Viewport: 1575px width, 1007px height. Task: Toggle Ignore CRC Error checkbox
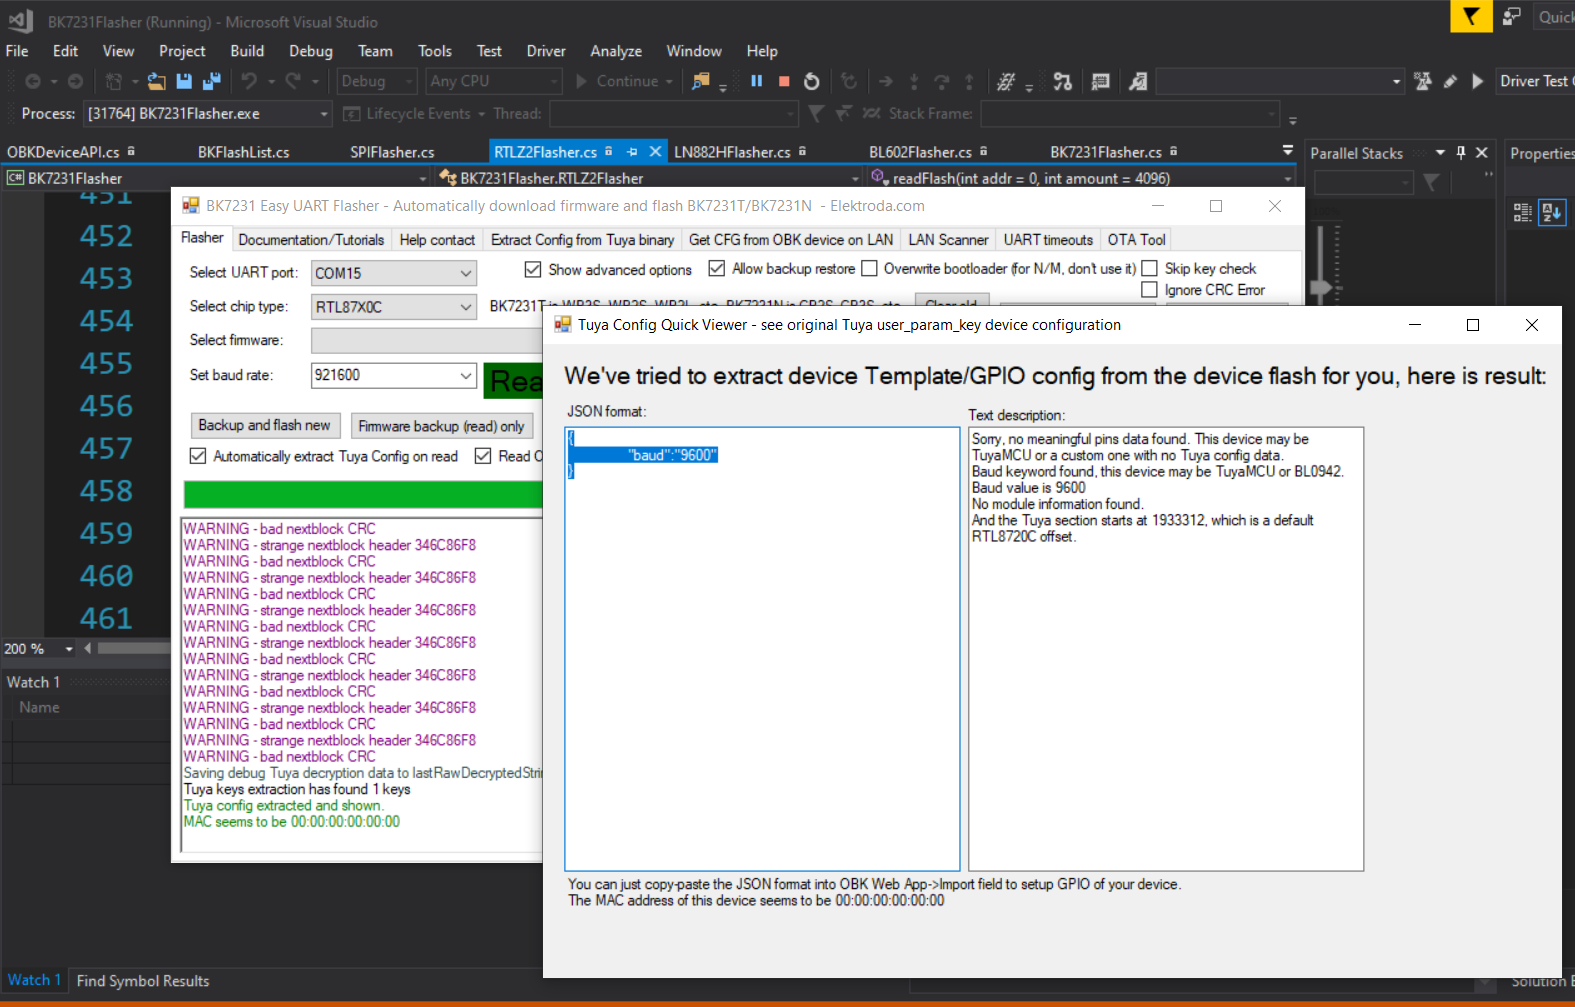point(1150,290)
